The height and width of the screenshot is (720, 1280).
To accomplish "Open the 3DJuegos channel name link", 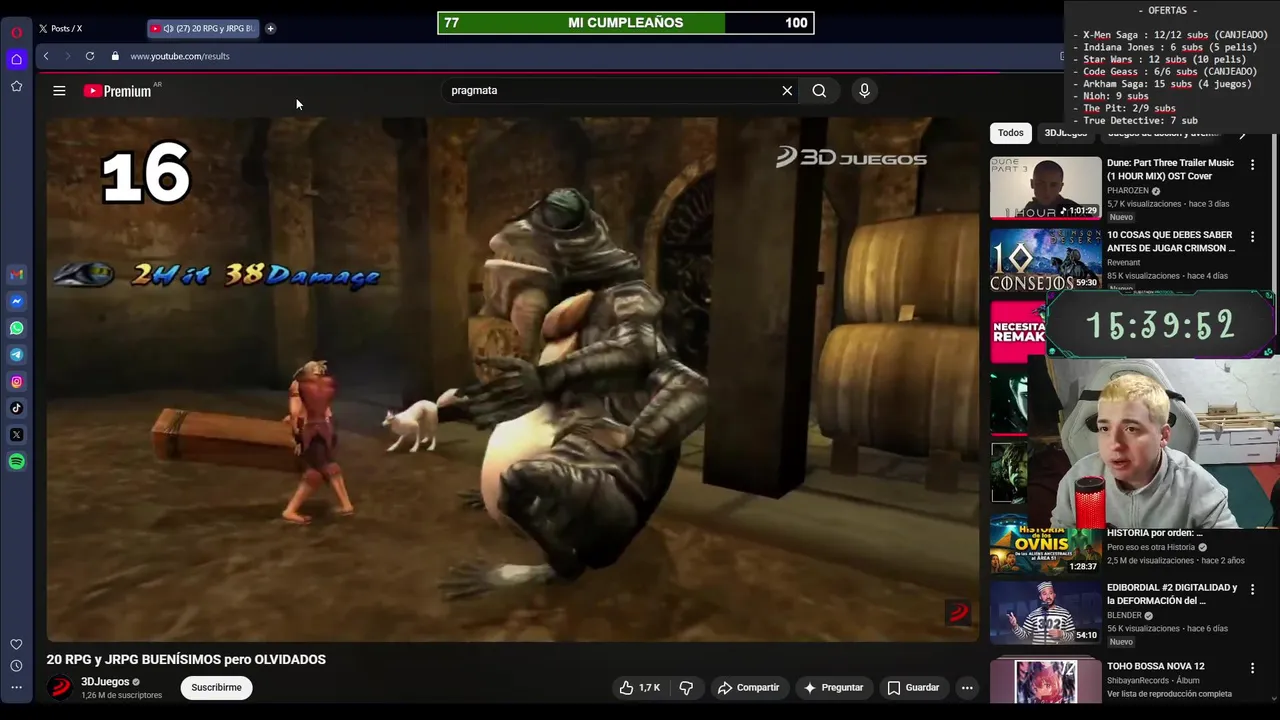I will 105,682.
